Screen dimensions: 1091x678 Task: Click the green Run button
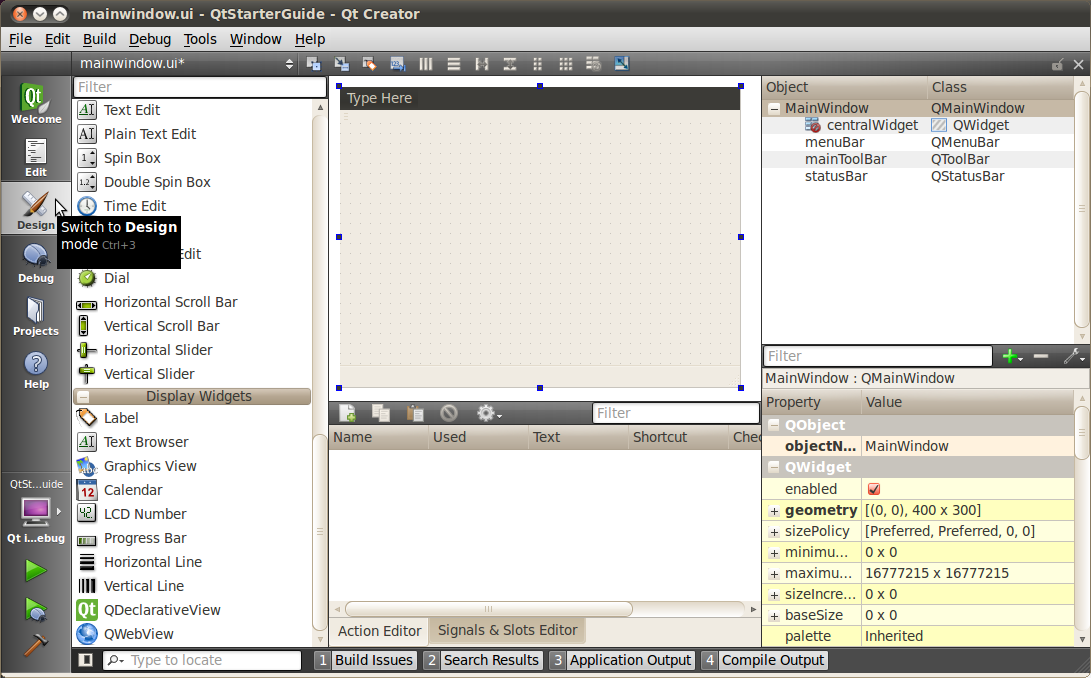pyautogui.click(x=35, y=570)
